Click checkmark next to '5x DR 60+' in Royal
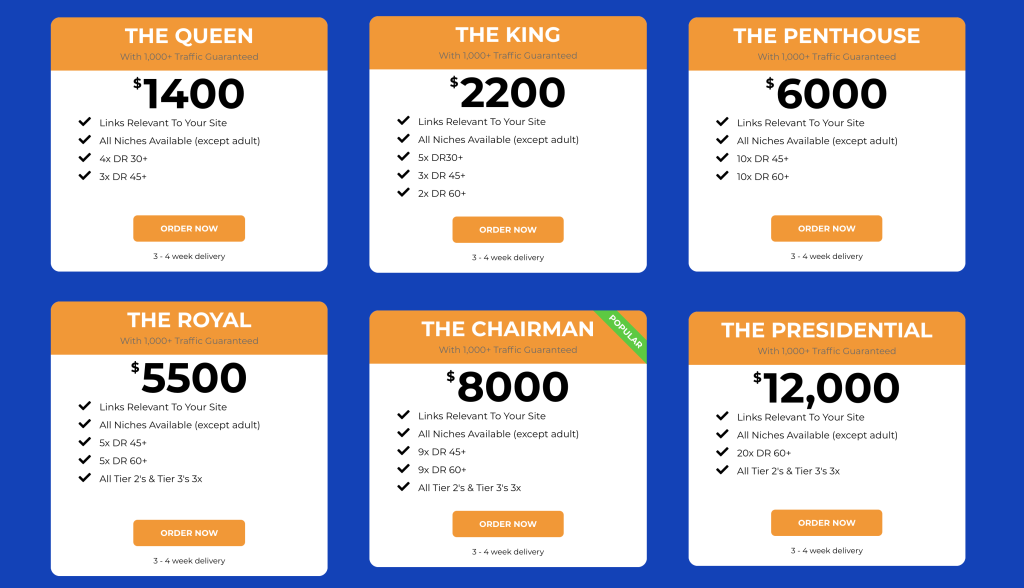1024x588 pixels. (x=85, y=460)
